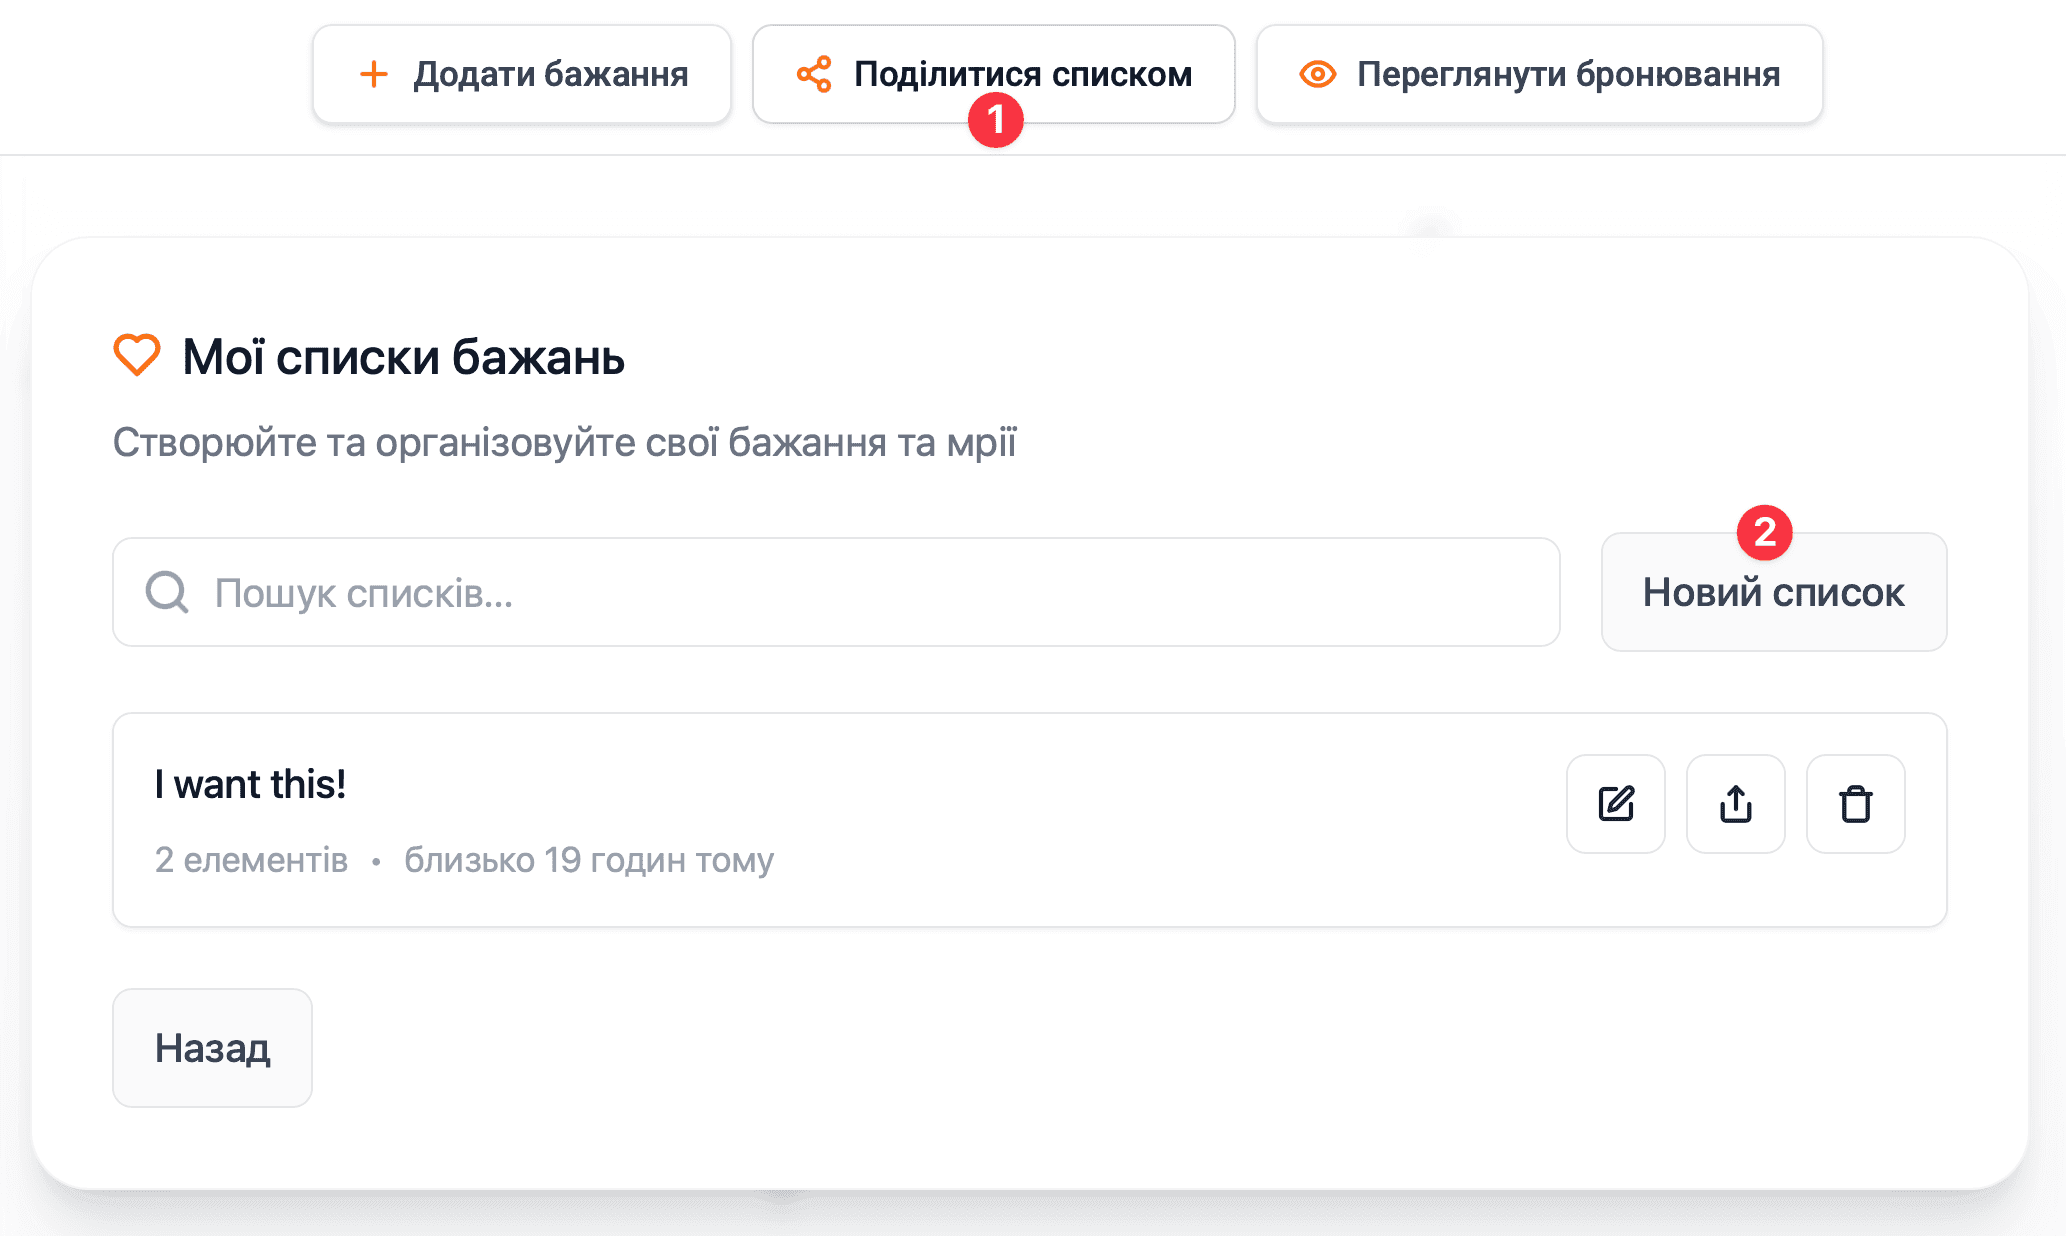2066x1236 pixels.
Task: Open 'Поділитися списком' button
Action: coord(994,74)
